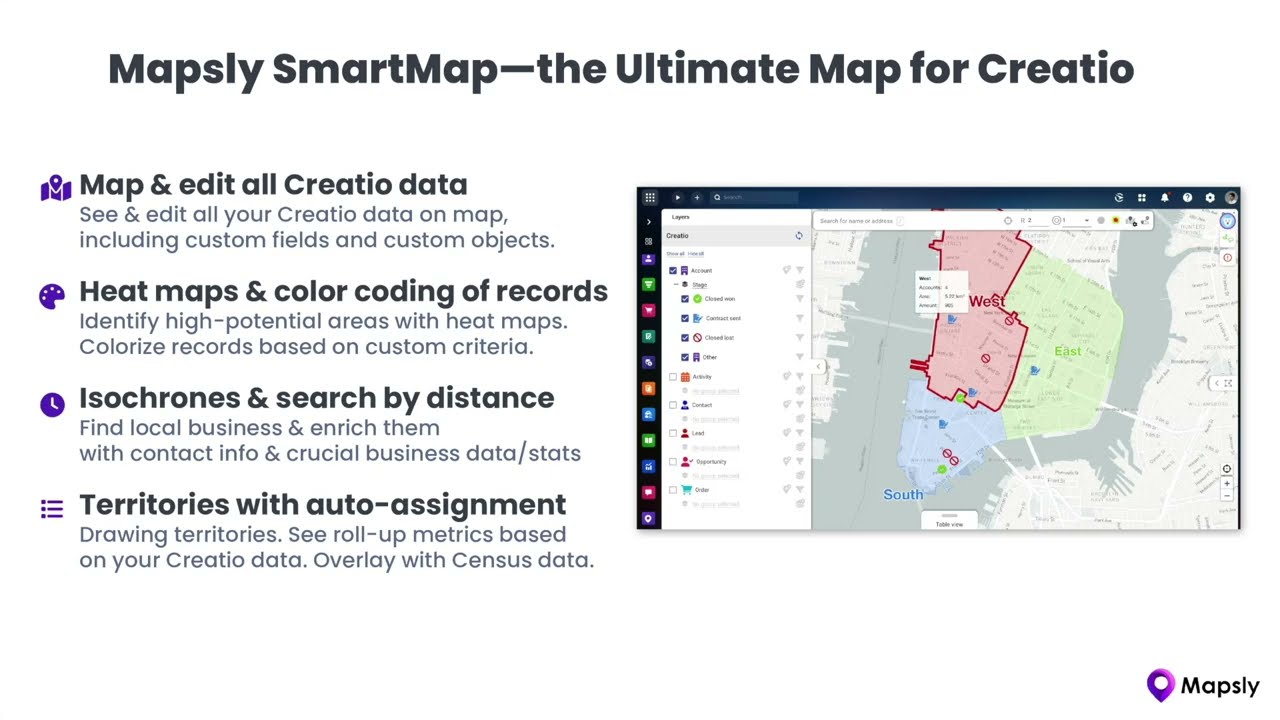Screen dimensions: 1280x720
Task: Collapse the Stage grouping under Account
Action: pyautogui.click(x=676, y=285)
